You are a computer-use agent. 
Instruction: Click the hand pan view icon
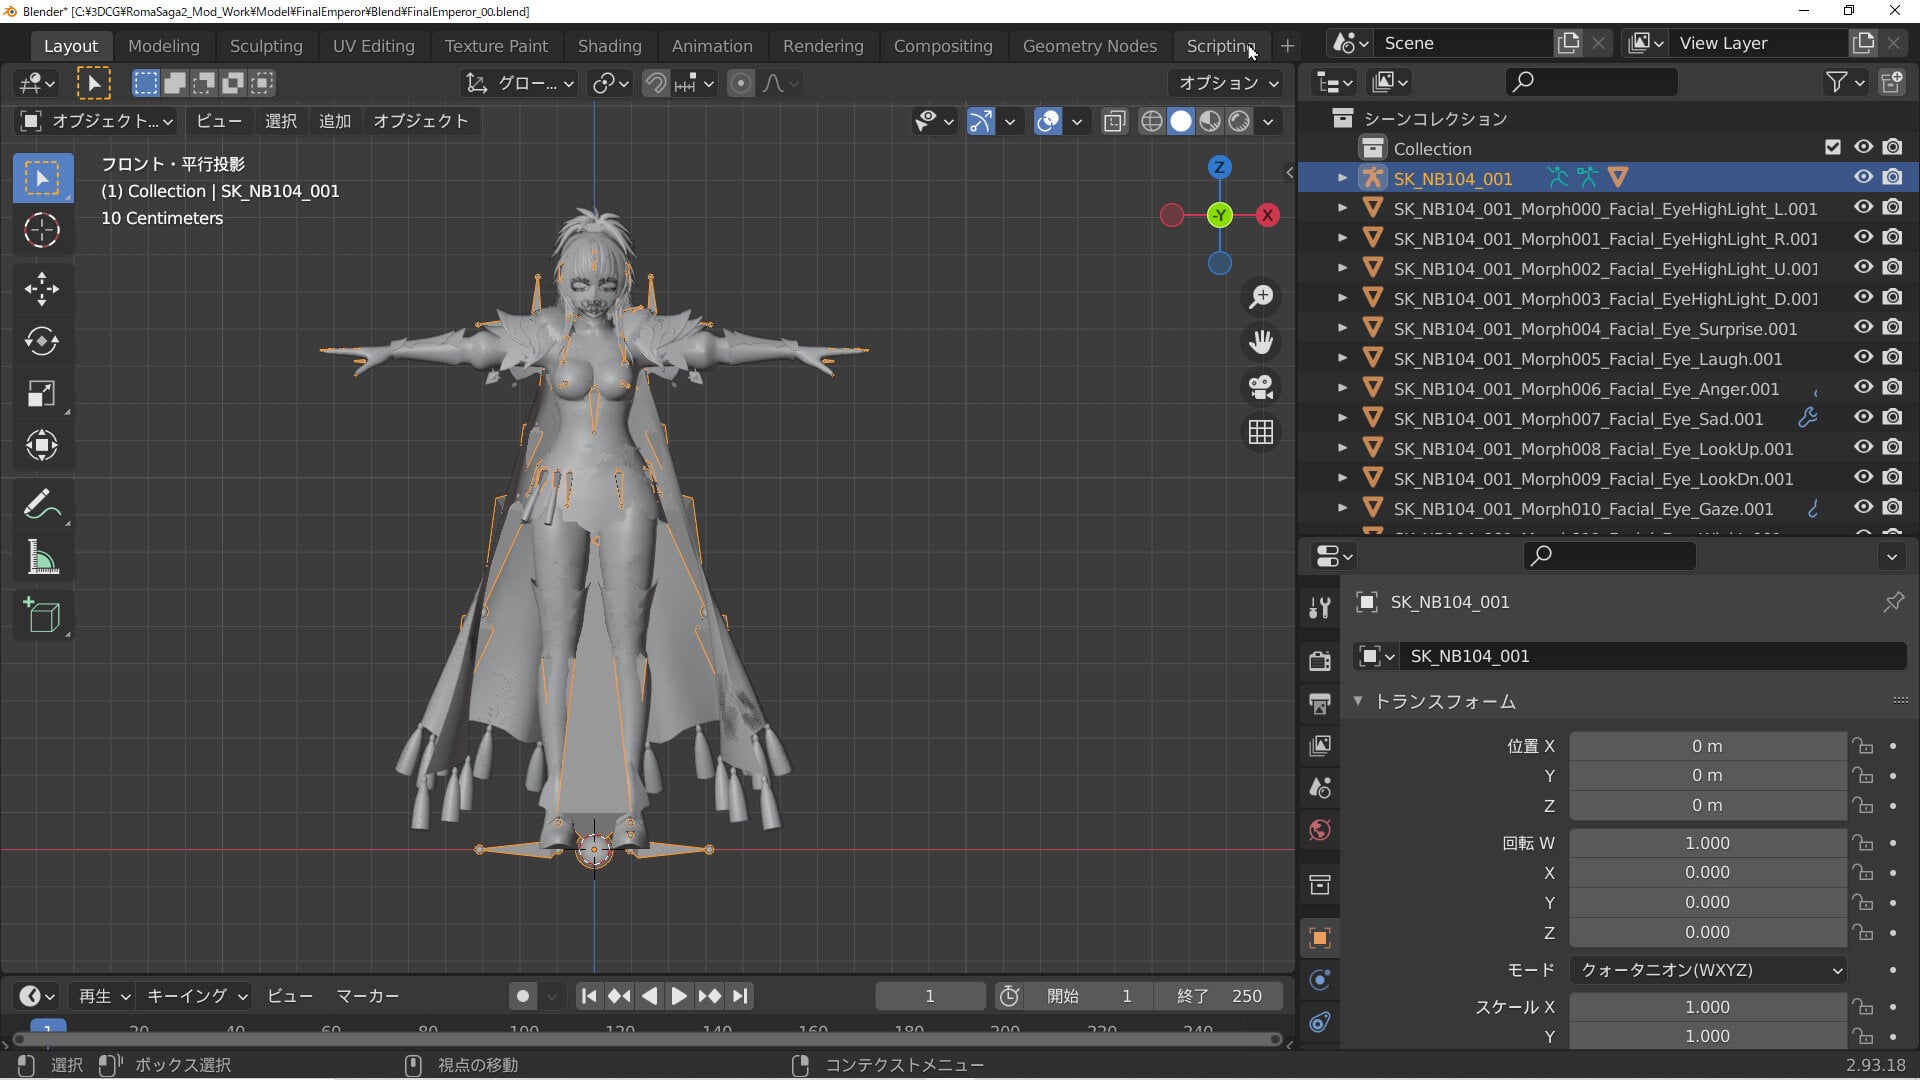tap(1261, 342)
